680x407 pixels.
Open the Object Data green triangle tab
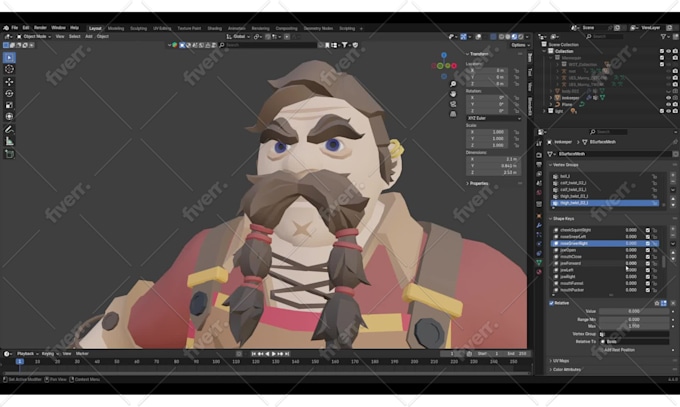[x=539, y=262]
